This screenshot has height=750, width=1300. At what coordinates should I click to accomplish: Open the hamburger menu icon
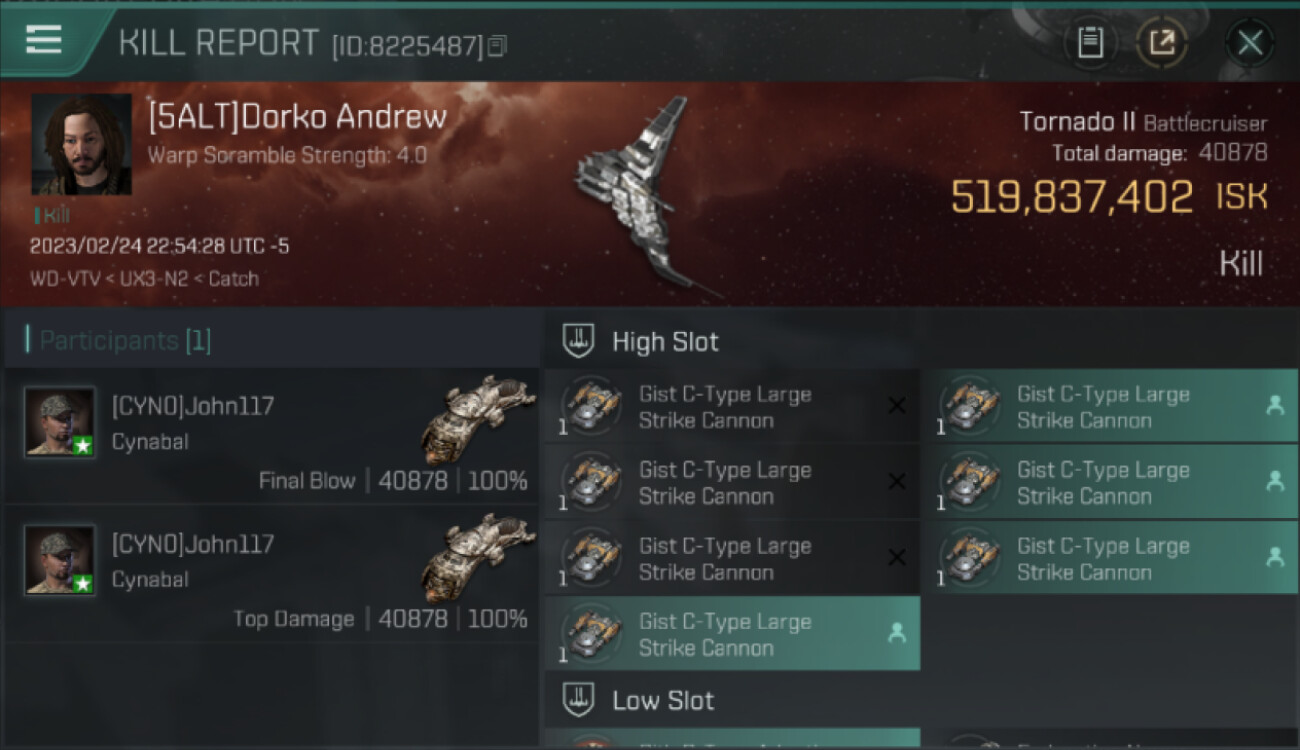44,40
